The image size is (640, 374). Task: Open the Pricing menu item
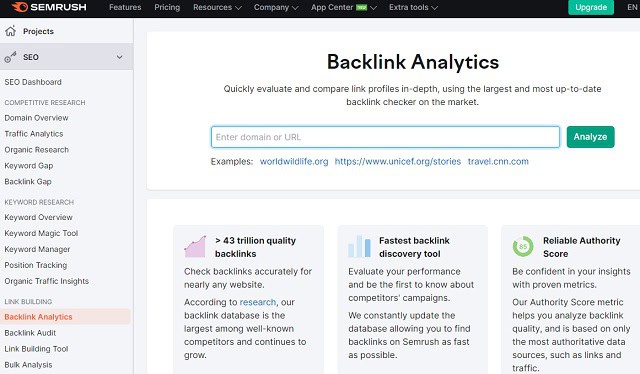(167, 7)
